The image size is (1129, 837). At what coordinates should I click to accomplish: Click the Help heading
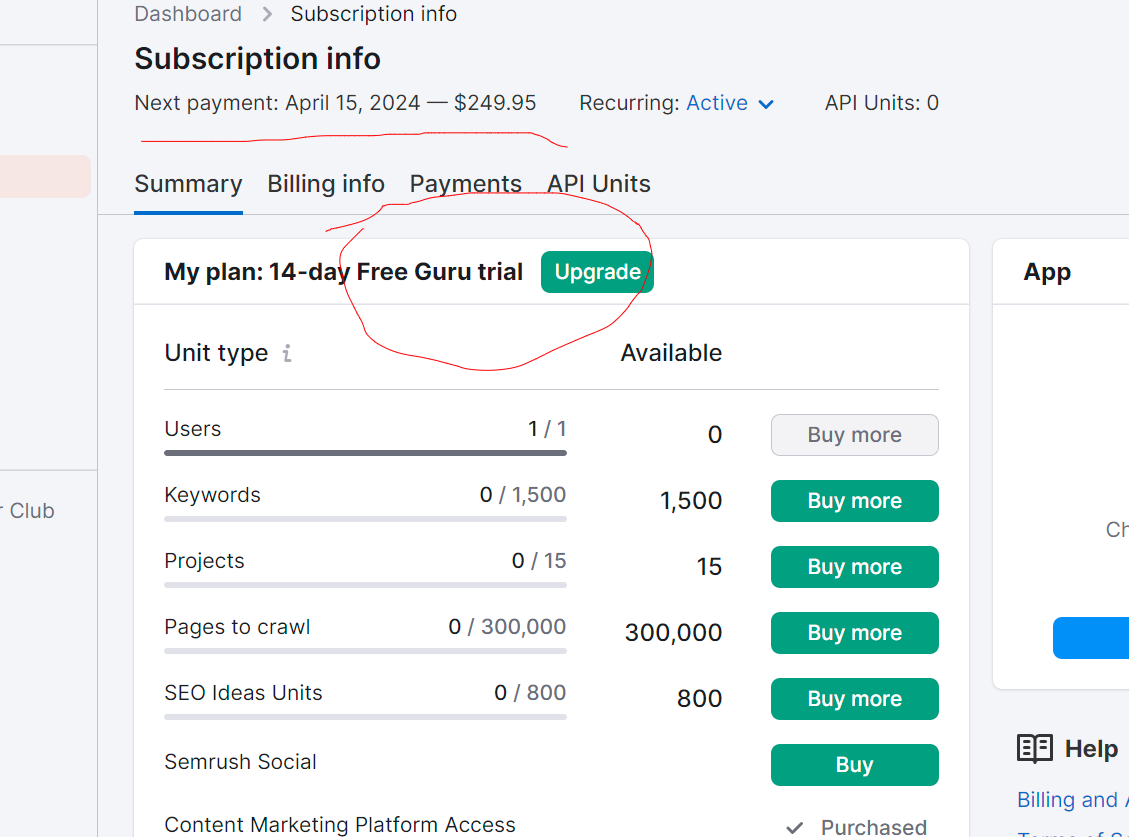pos(1092,749)
